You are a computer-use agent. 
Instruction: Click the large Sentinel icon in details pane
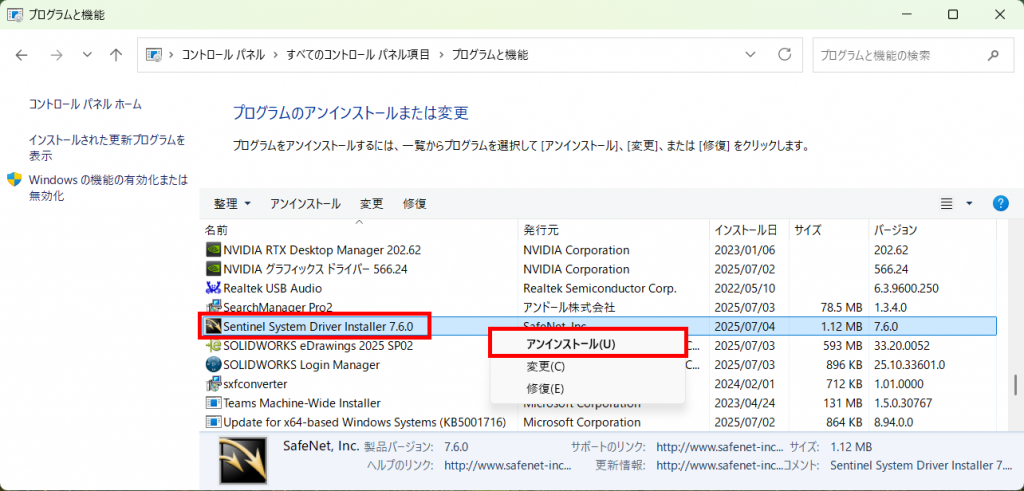pyautogui.click(x=243, y=461)
